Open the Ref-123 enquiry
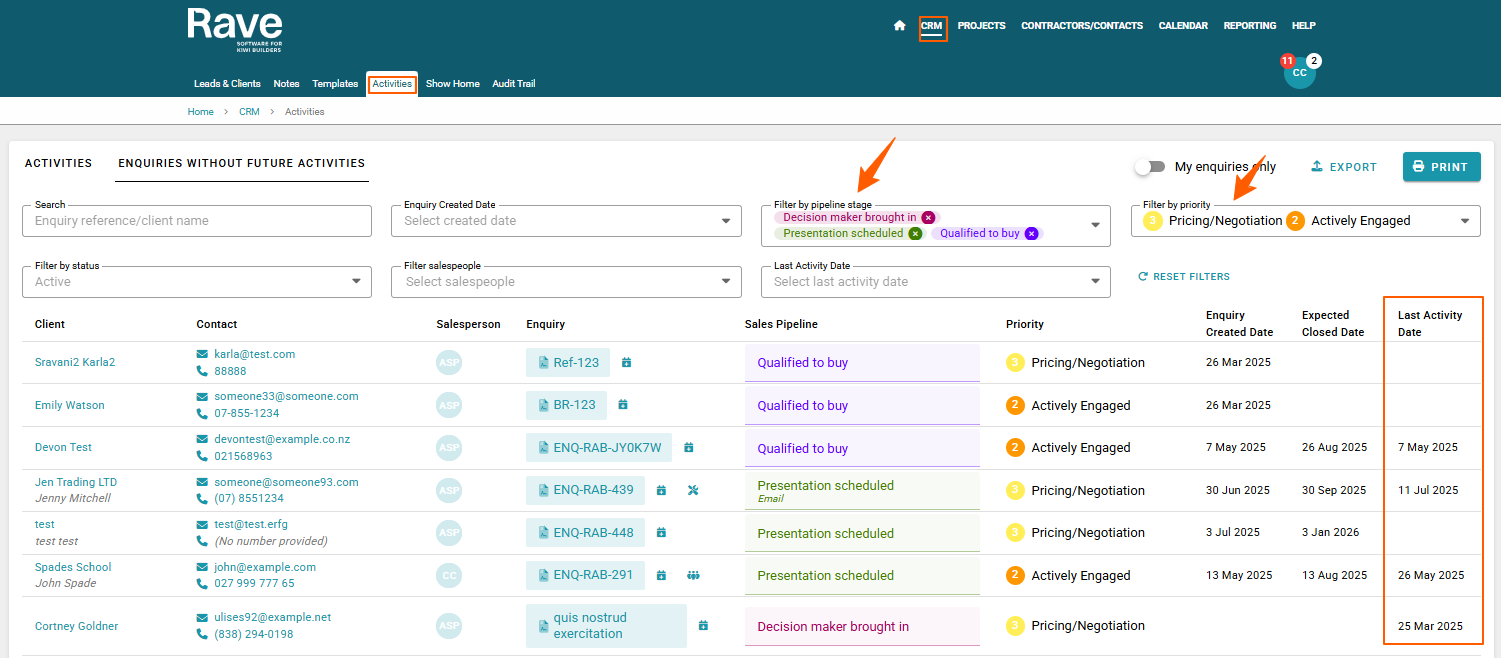The width and height of the screenshot is (1501, 658). point(567,363)
